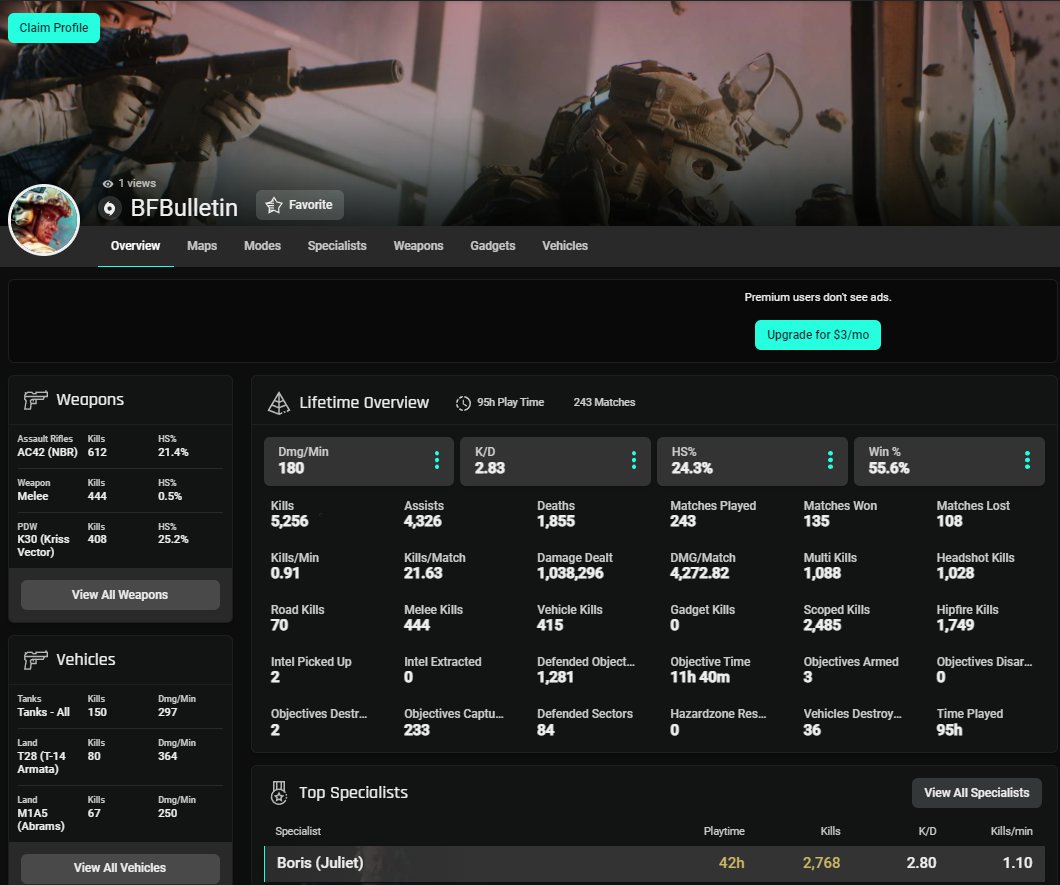The image size is (1060, 885).
Task: Switch to the Maps tab
Action: pyautogui.click(x=202, y=246)
